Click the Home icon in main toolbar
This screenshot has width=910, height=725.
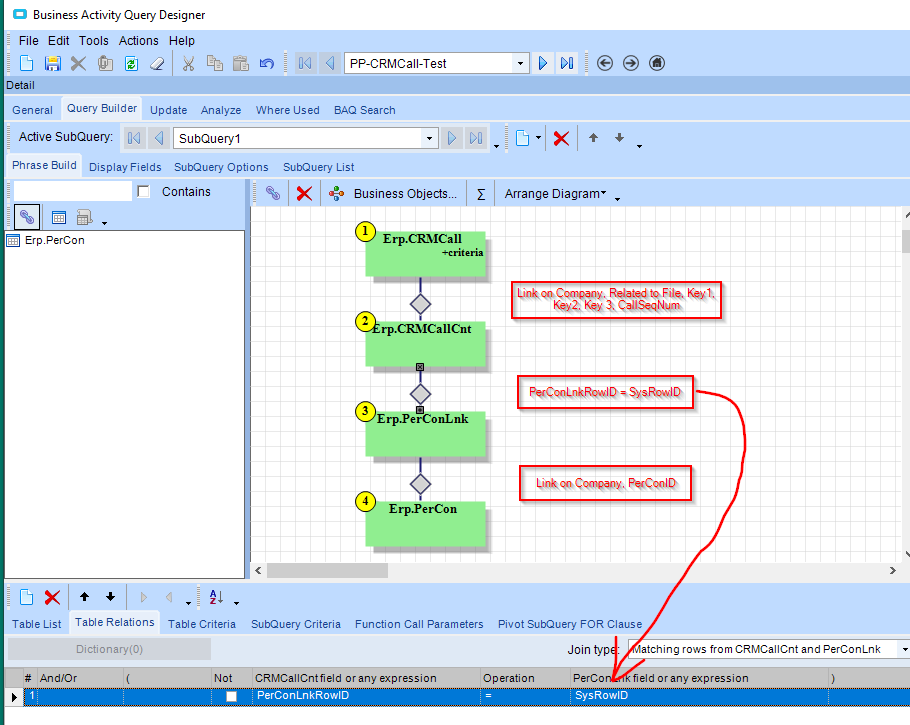click(656, 63)
